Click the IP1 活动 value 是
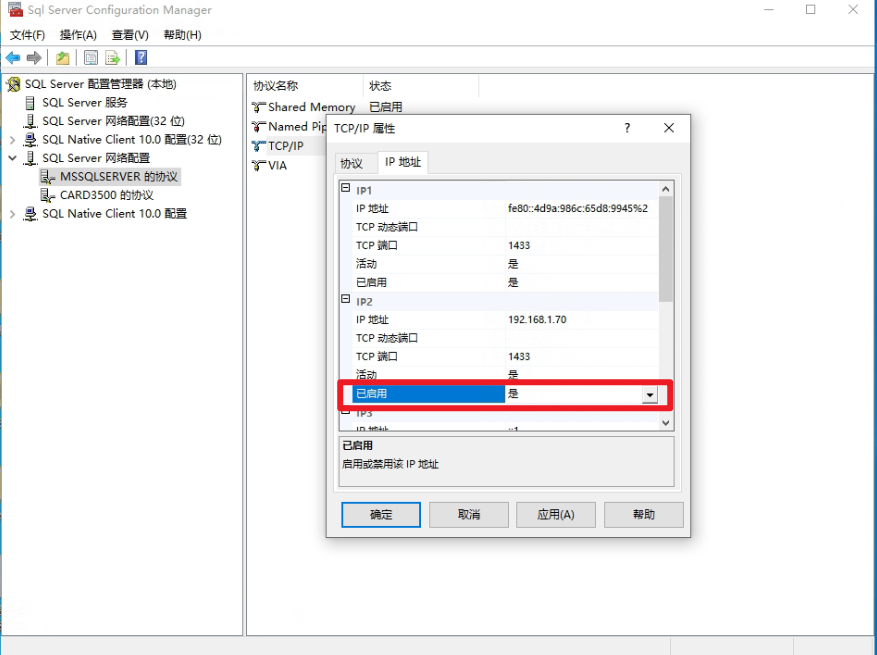877x655 pixels. point(513,264)
